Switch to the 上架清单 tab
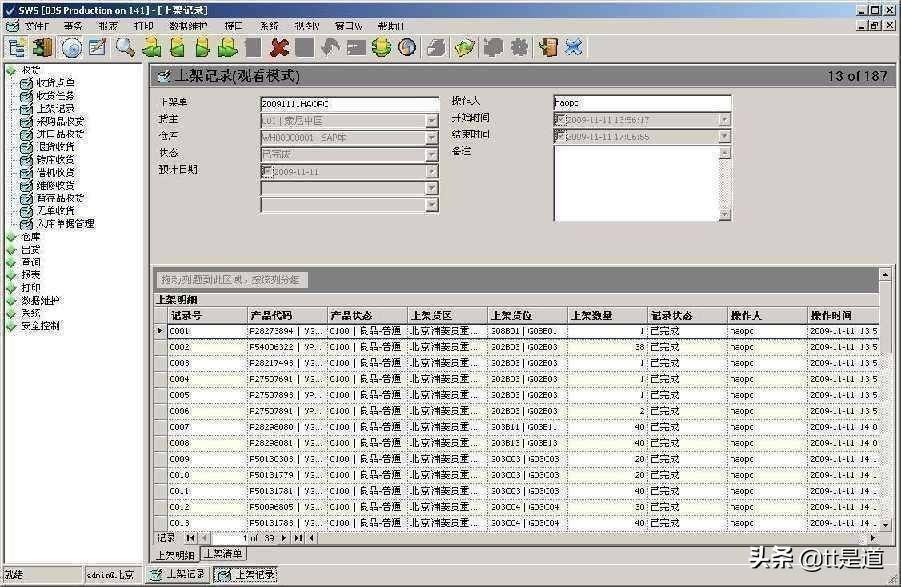 224,553
